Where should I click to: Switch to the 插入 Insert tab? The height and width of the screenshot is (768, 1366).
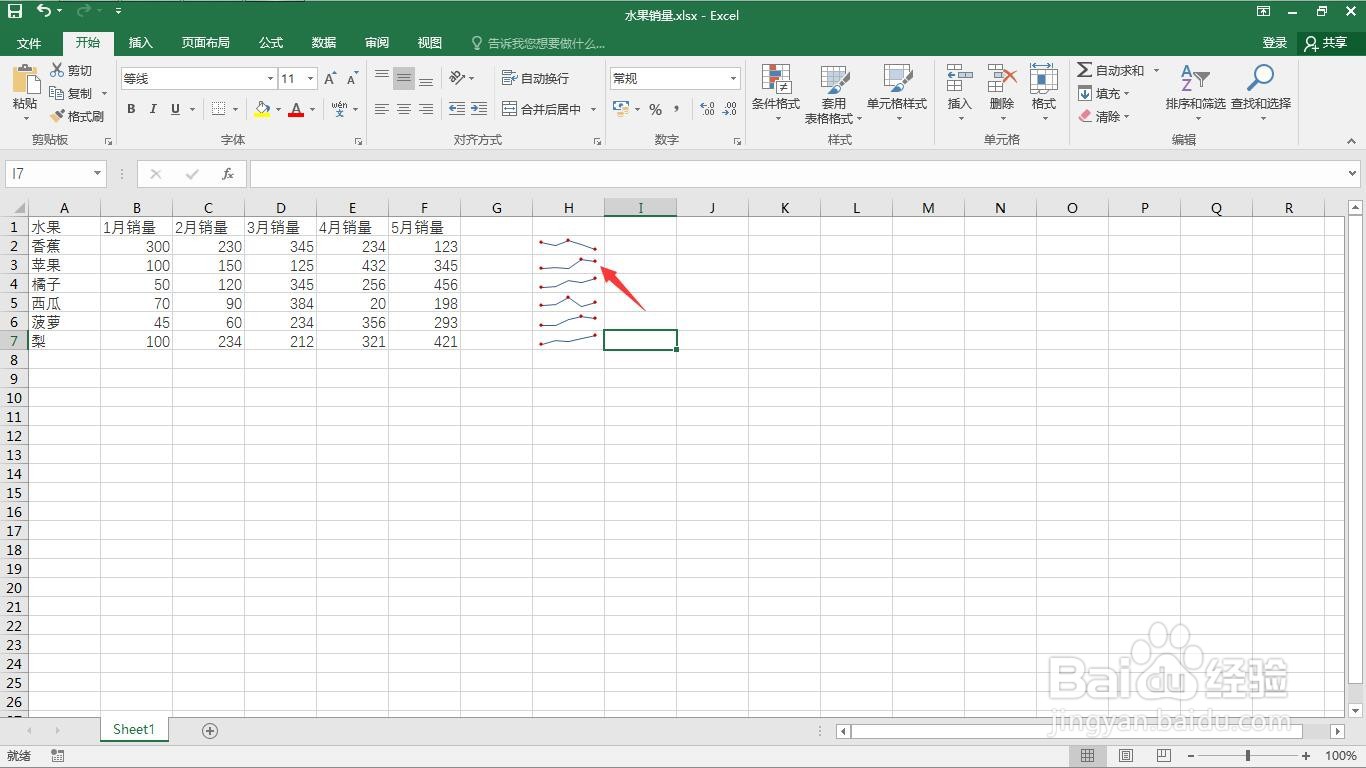click(141, 43)
